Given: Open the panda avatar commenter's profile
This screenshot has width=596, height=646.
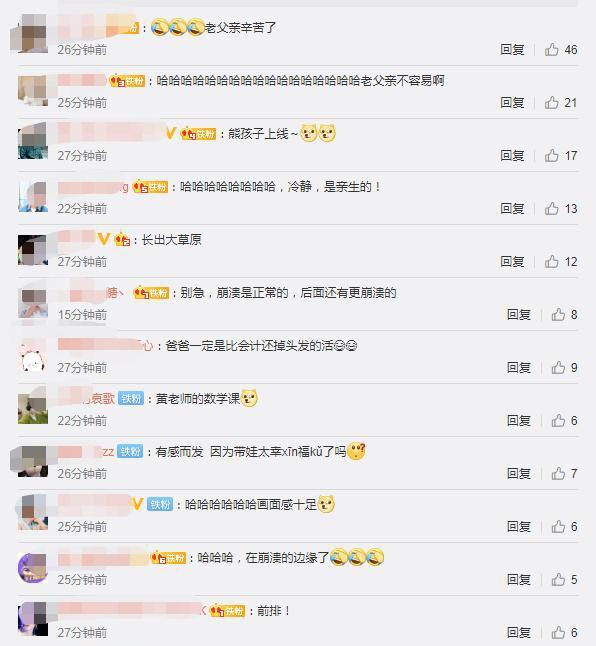Looking at the screenshot, I should [x=33, y=360].
